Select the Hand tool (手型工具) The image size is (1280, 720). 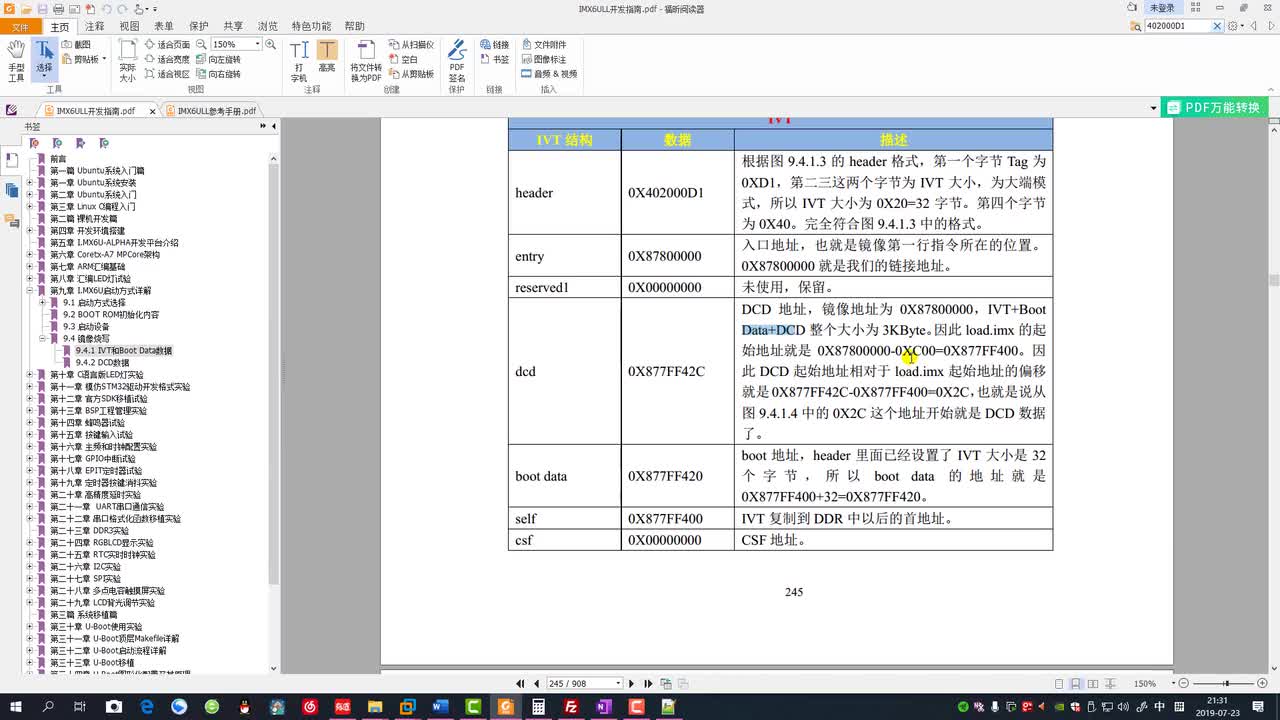pyautogui.click(x=16, y=61)
